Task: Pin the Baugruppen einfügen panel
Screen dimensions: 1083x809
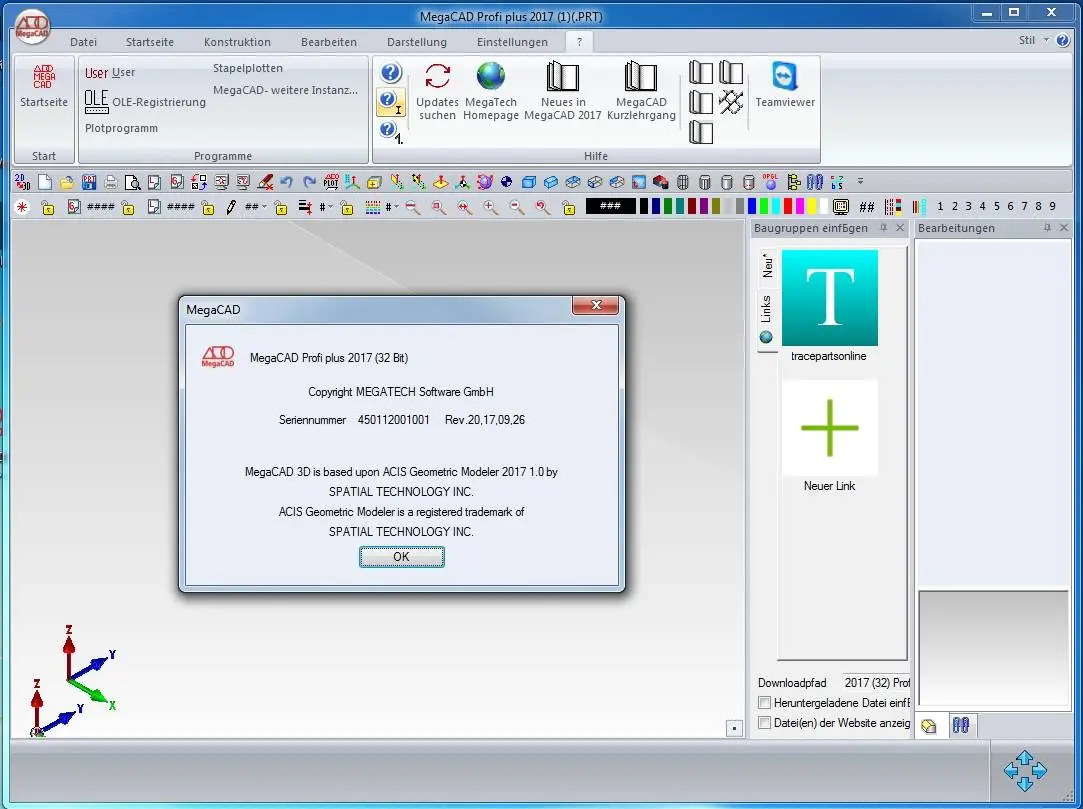Action: (x=883, y=227)
